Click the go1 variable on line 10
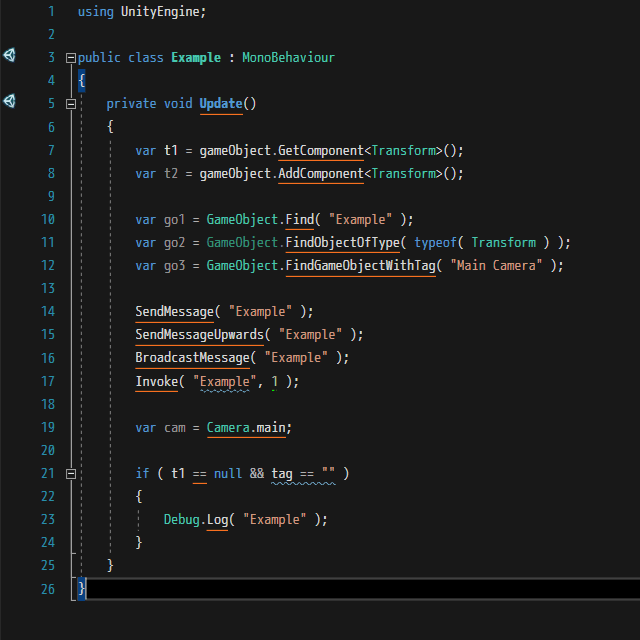The image size is (640, 640). coord(174,220)
